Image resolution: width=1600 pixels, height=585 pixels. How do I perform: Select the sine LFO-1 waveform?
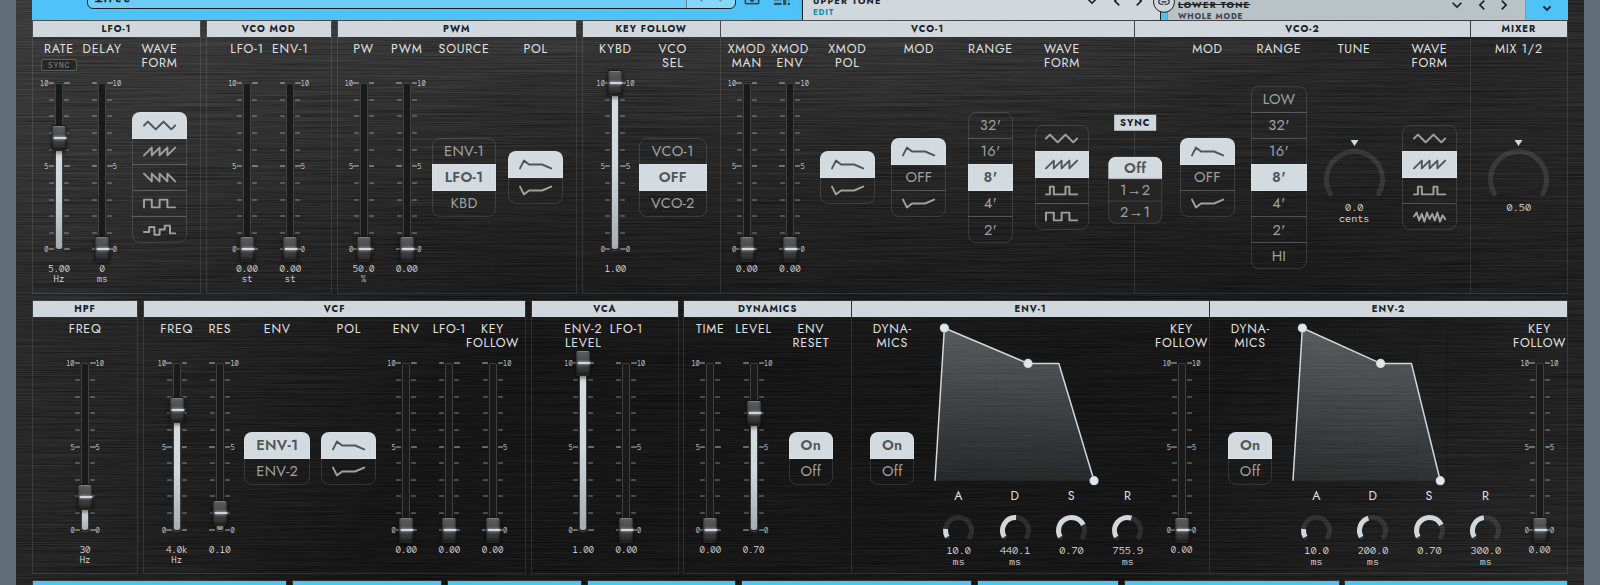click(159, 125)
